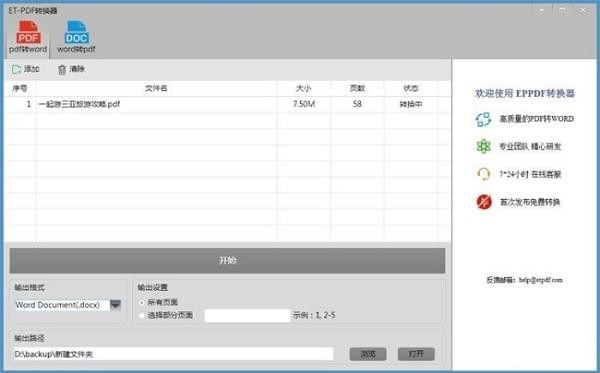Select the all pages radio button (所有页面)

point(142,303)
